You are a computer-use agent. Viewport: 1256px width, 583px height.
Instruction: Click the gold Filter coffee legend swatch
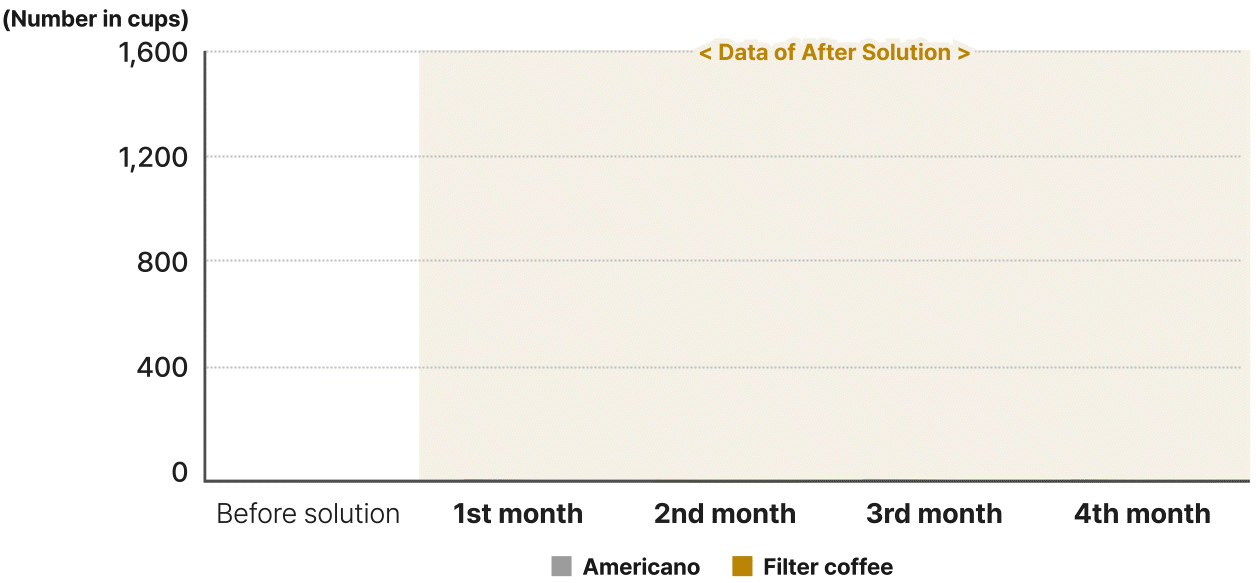pyautogui.click(x=742, y=567)
